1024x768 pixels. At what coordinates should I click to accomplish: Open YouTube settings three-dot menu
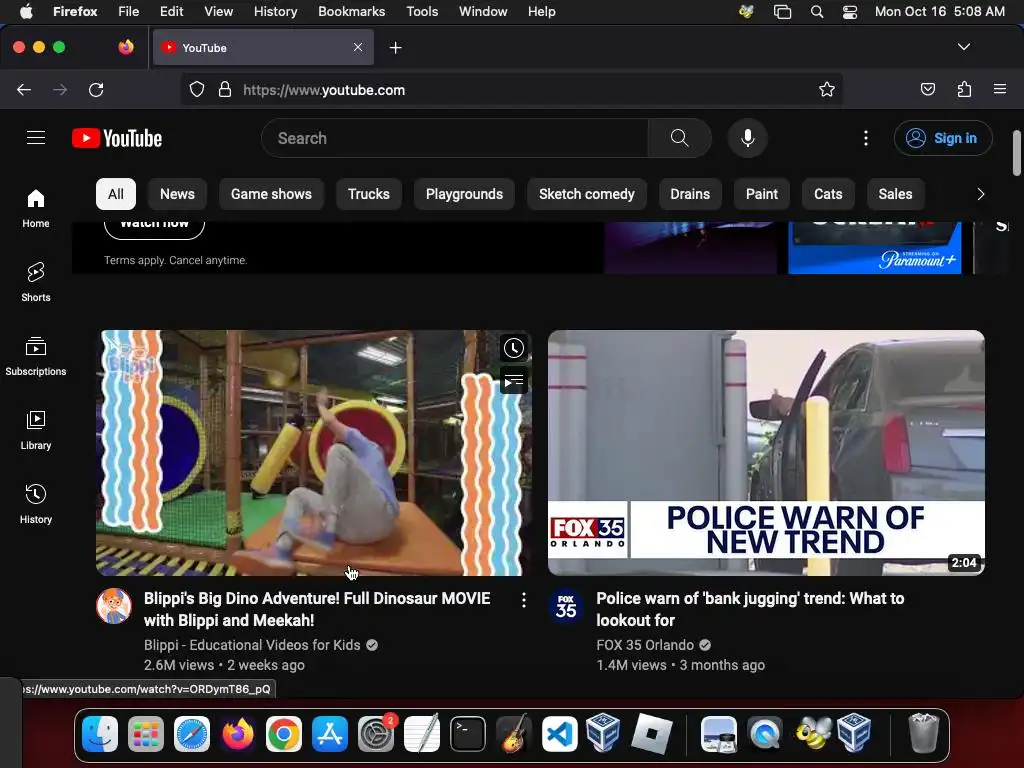pos(865,138)
